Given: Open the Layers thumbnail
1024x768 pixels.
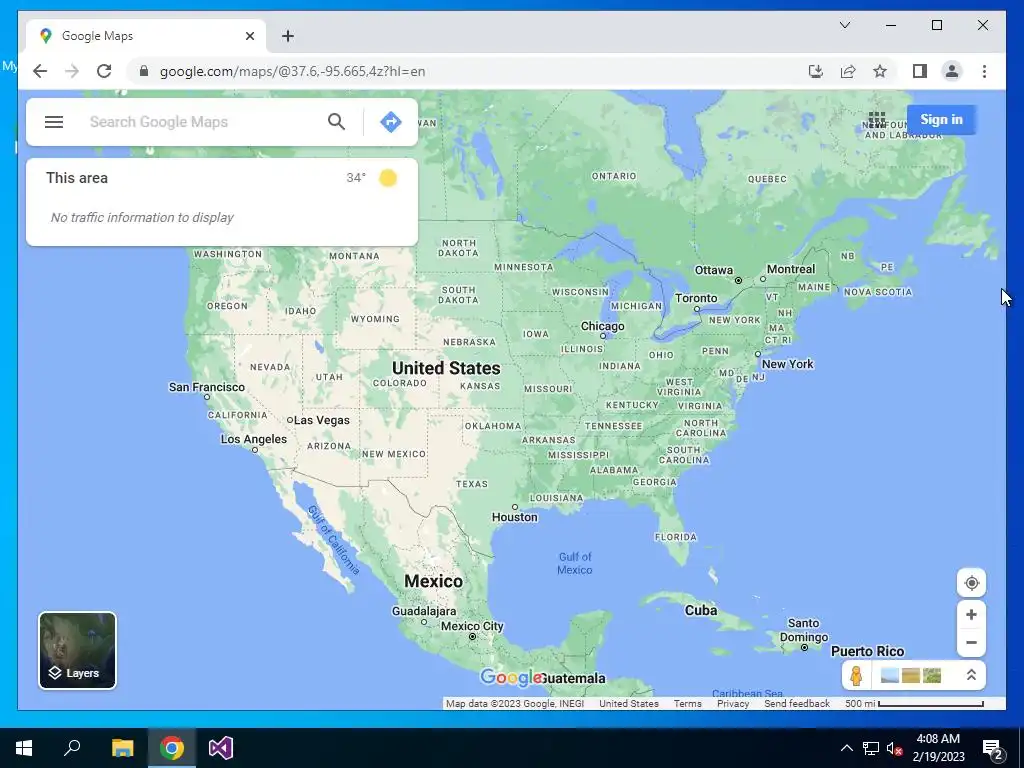Looking at the screenshot, I should click(x=78, y=650).
